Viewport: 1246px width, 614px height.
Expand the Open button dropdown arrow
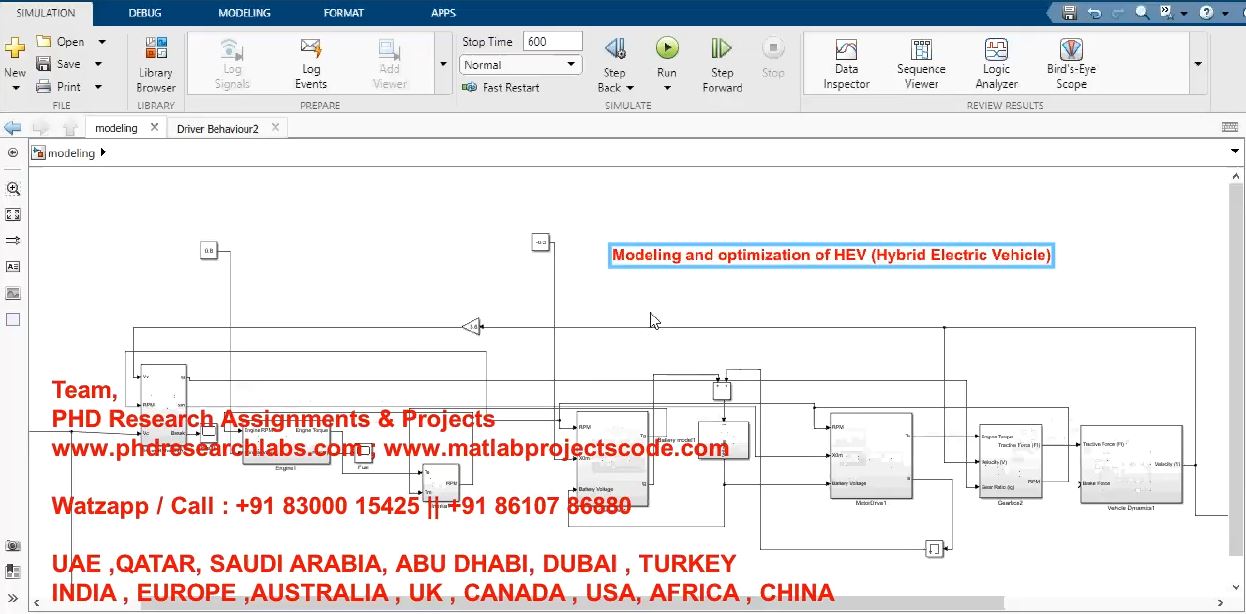point(102,42)
